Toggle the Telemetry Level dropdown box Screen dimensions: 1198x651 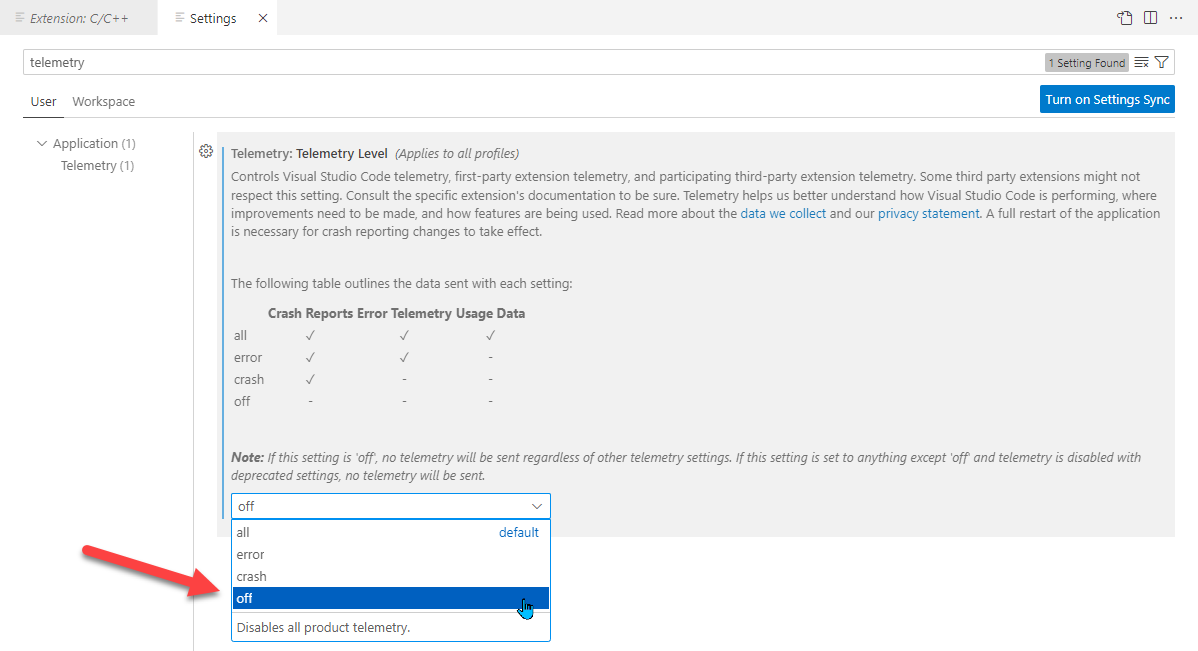click(x=390, y=506)
